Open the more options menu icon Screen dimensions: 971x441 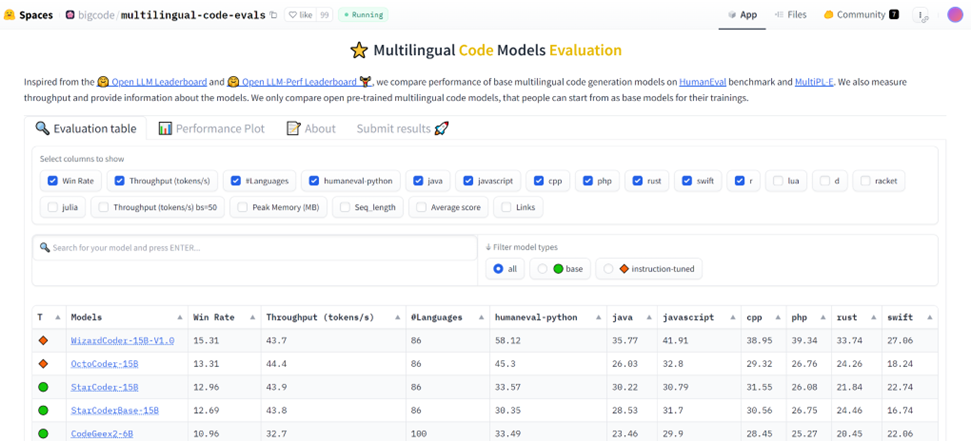(x=920, y=15)
